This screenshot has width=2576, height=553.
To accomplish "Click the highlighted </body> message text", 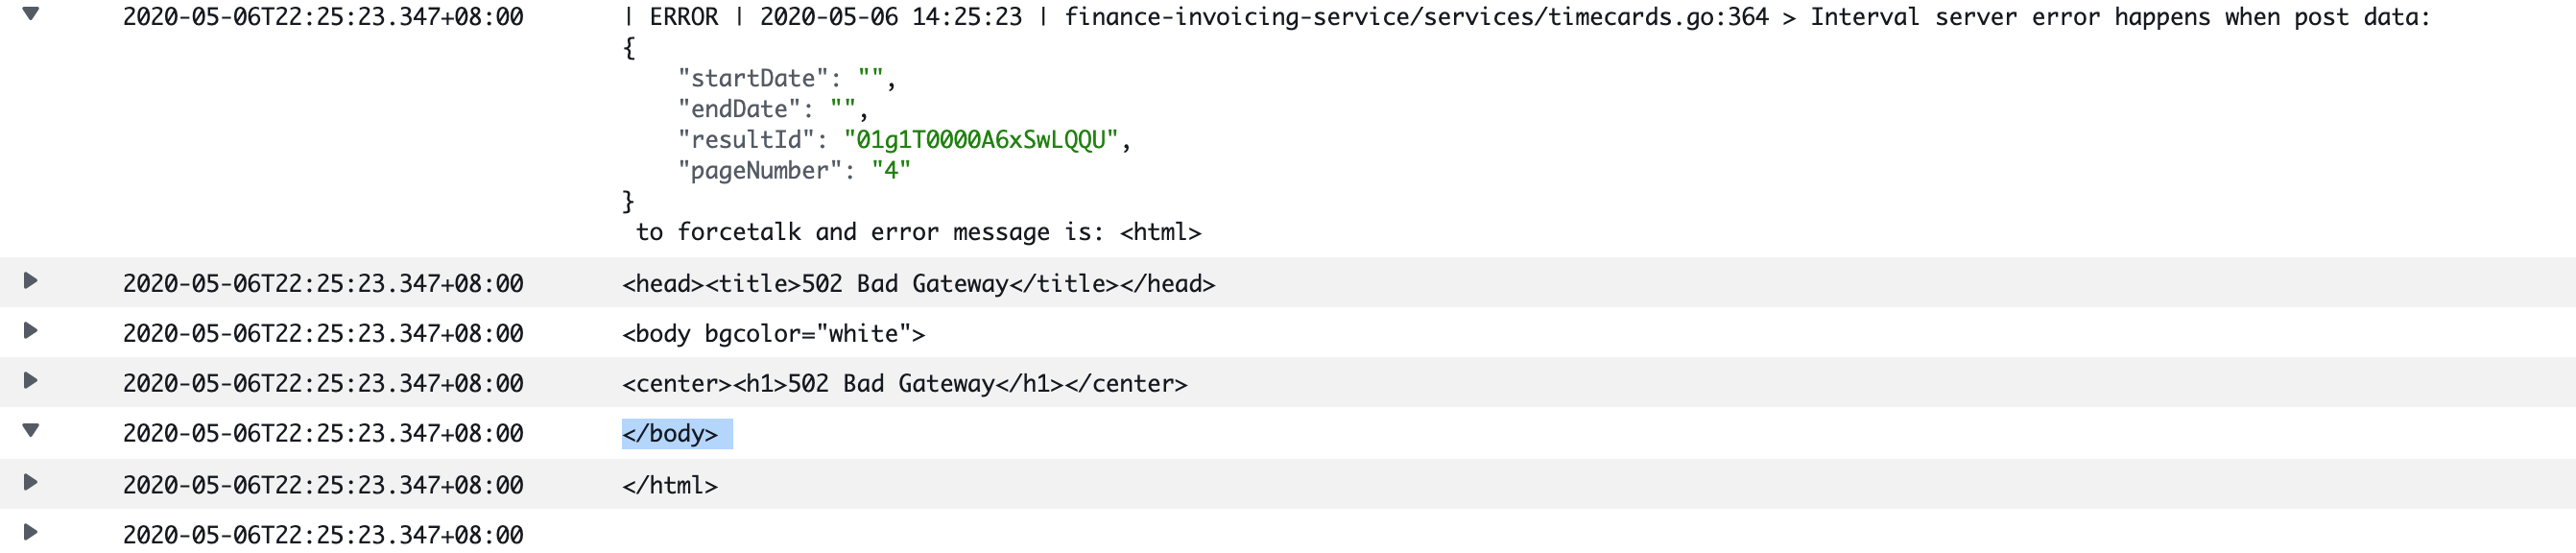I will [x=670, y=434].
